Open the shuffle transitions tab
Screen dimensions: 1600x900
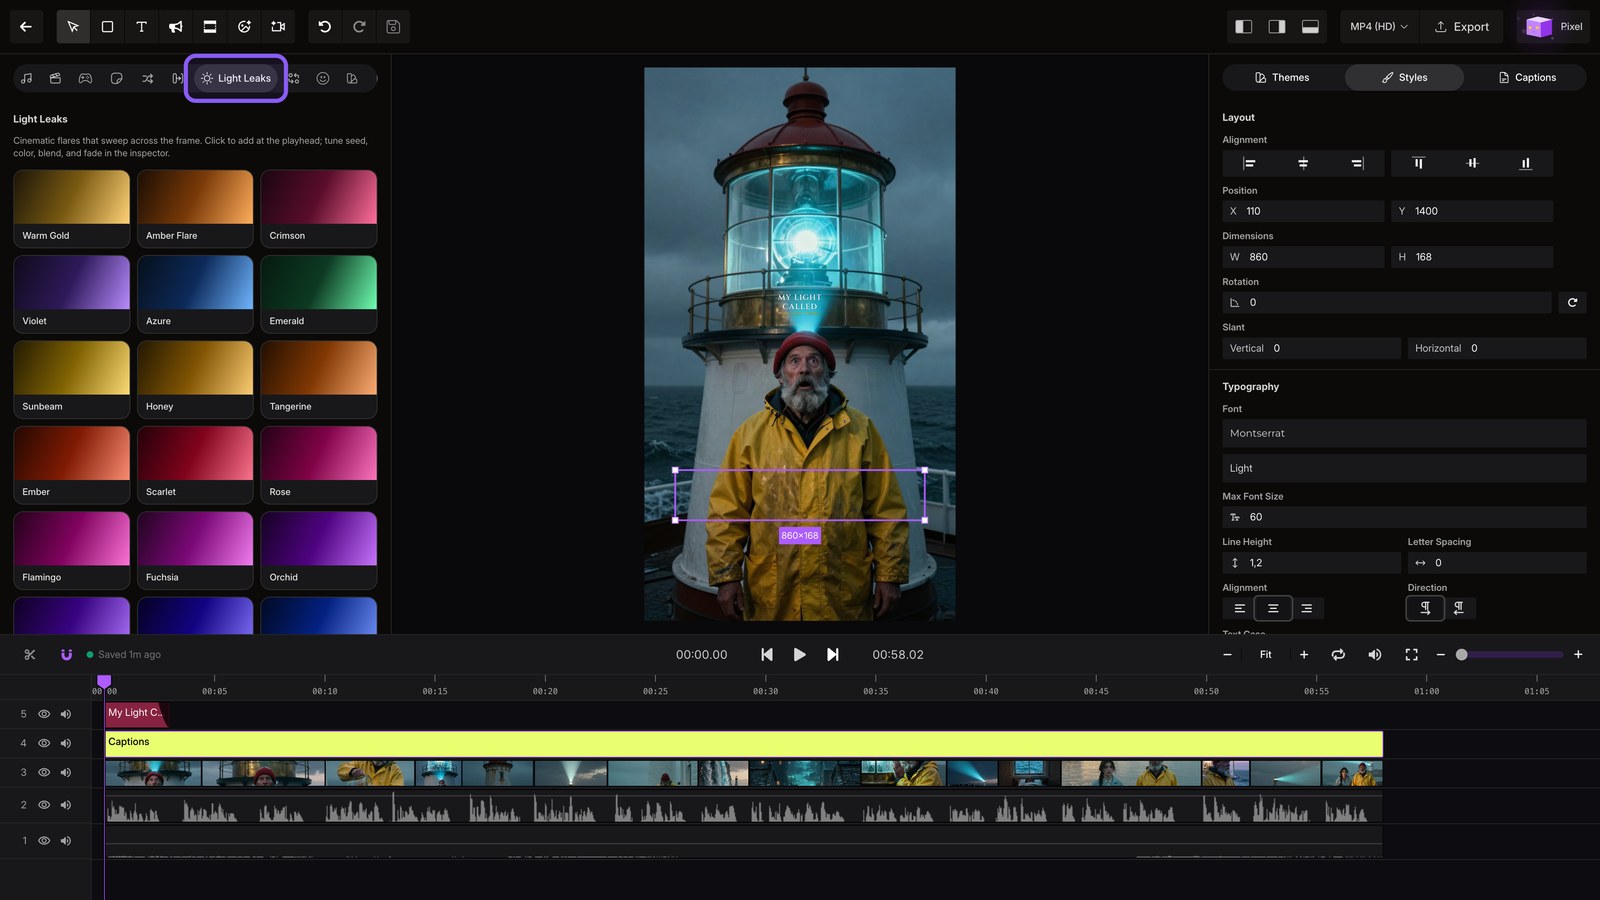pyautogui.click(x=148, y=78)
